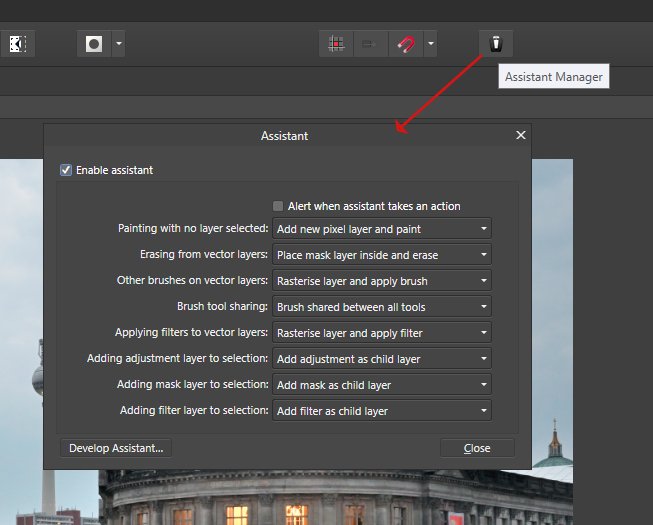This screenshot has width=653, height=525.
Task: Open Adding adjustment layer to selection dropdown
Action: [x=382, y=358]
